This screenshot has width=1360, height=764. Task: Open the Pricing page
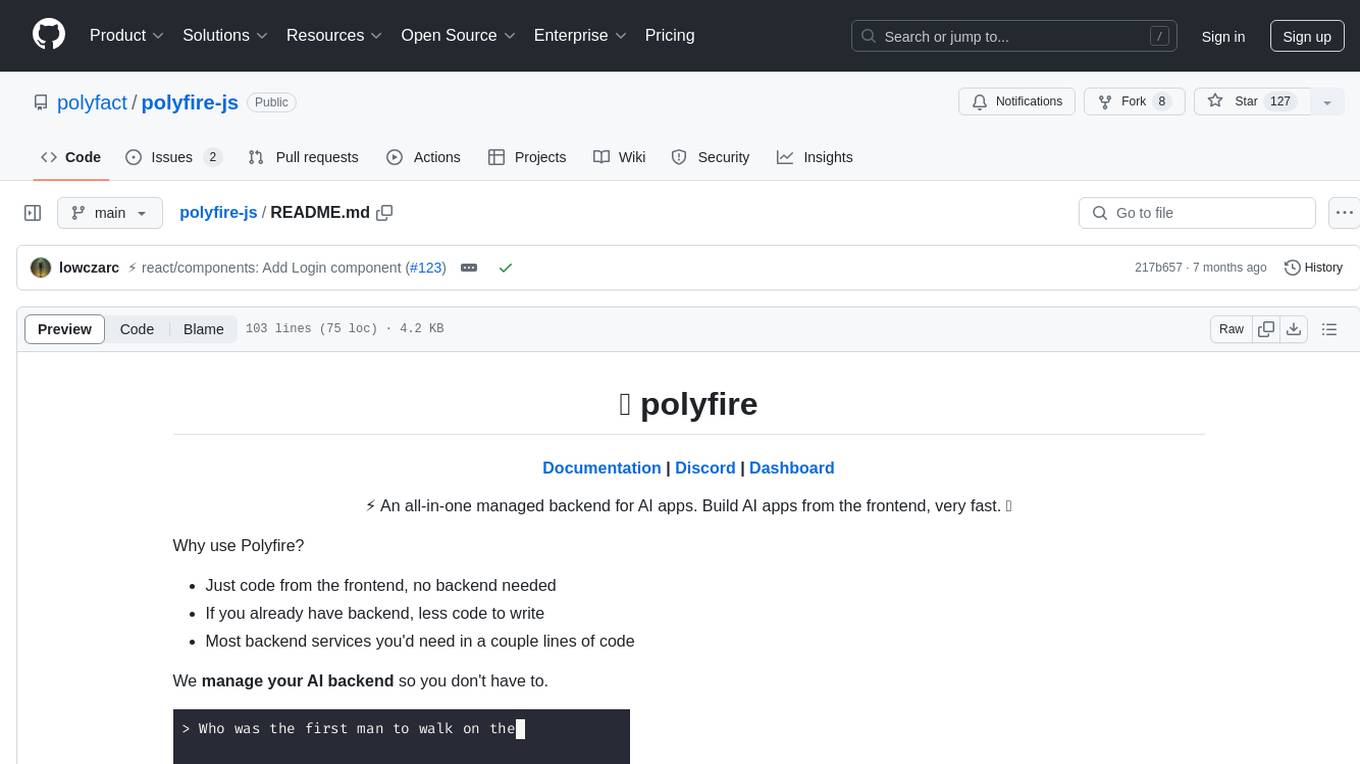(670, 35)
